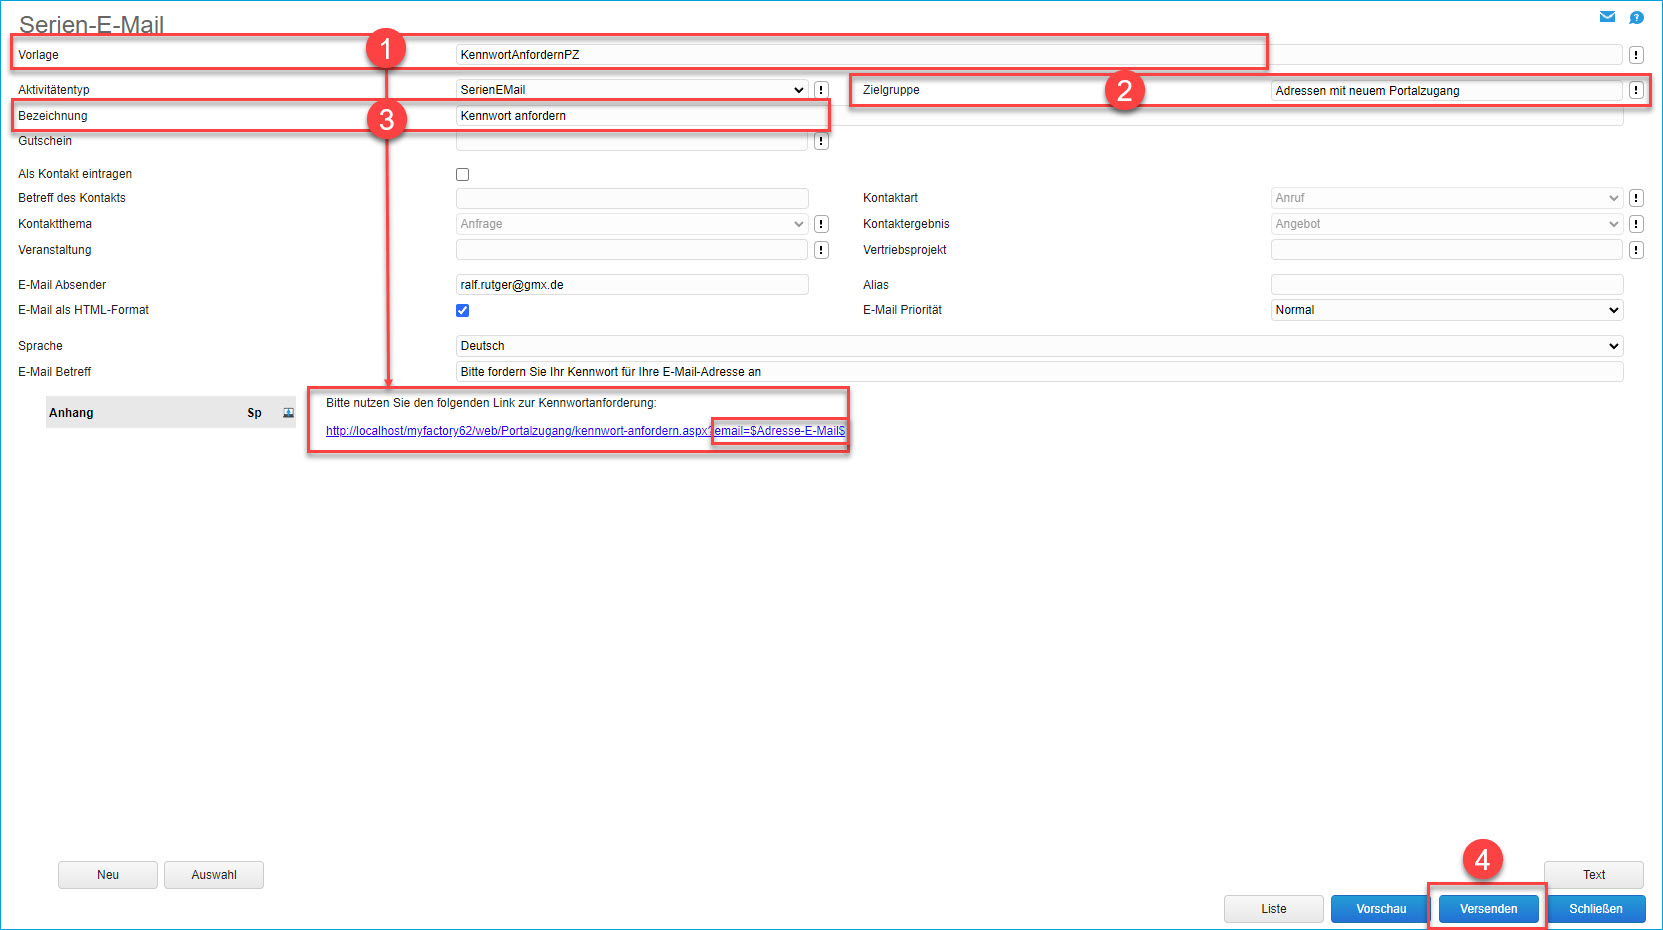Open lookup button beside Kontaktergebnis dropdown
1663x930 pixels.
coord(1636,224)
